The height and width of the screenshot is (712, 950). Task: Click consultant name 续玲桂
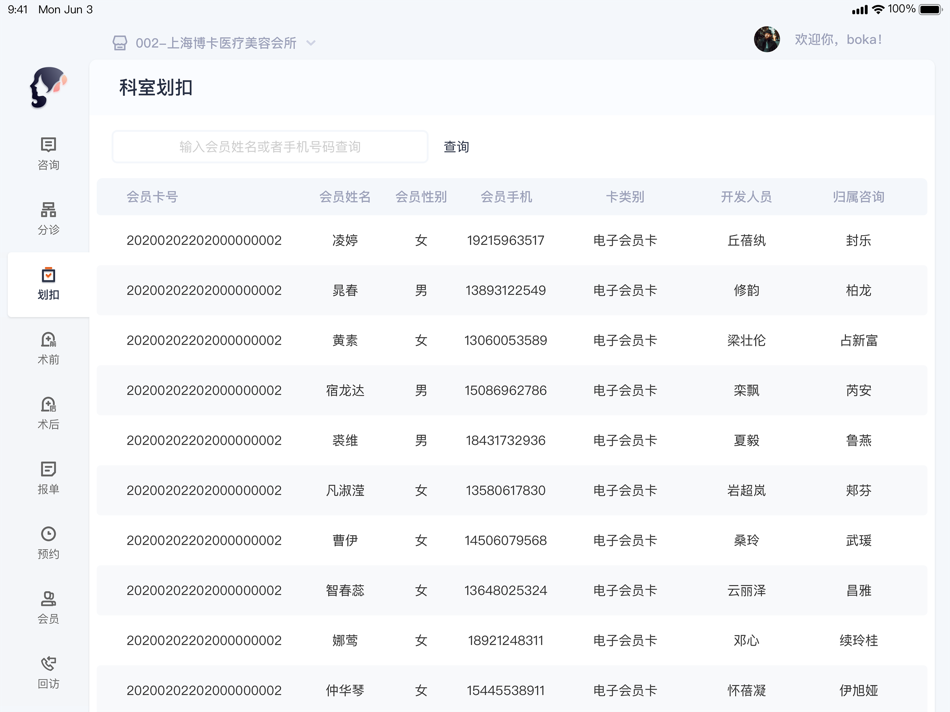click(858, 640)
